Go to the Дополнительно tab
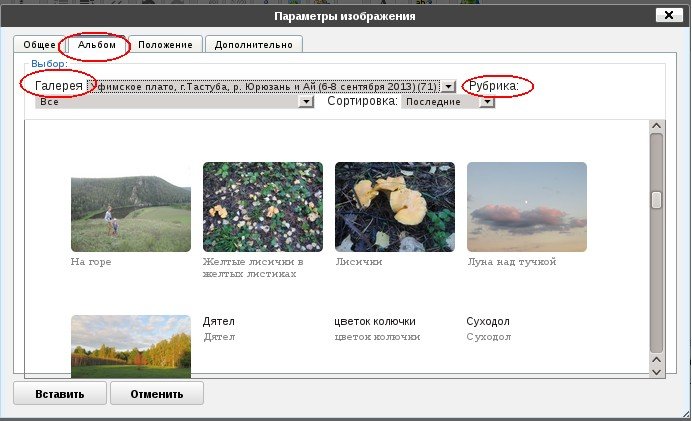 254,45
